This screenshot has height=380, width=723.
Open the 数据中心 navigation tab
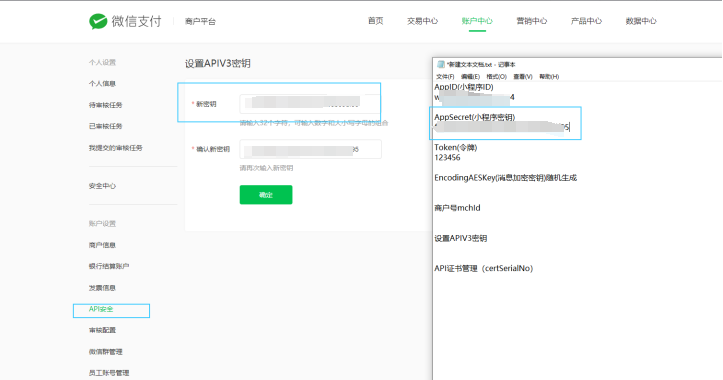click(x=641, y=21)
